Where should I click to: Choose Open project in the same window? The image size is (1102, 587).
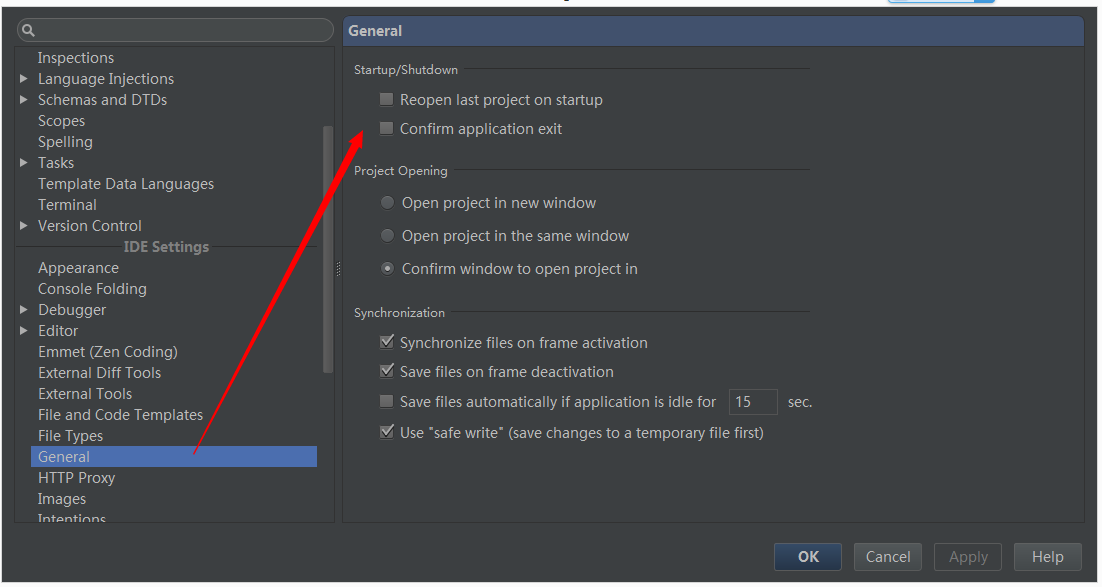(x=388, y=236)
